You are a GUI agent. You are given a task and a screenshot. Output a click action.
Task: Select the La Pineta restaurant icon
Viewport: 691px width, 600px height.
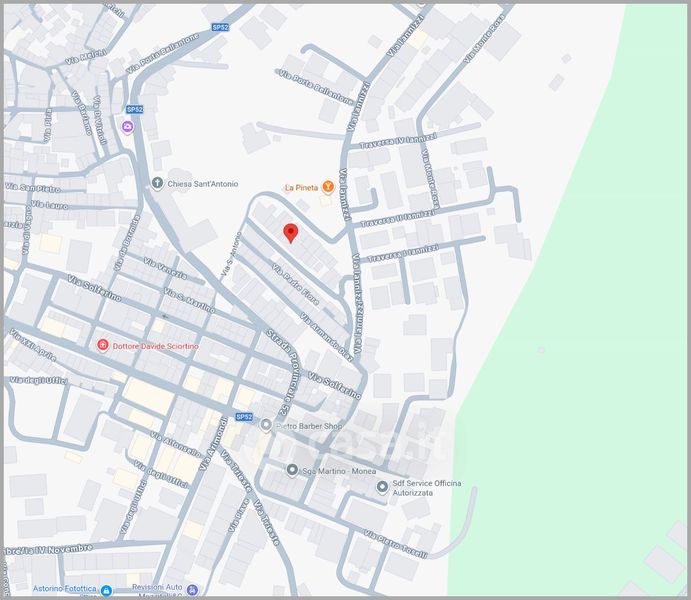point(327,187)
